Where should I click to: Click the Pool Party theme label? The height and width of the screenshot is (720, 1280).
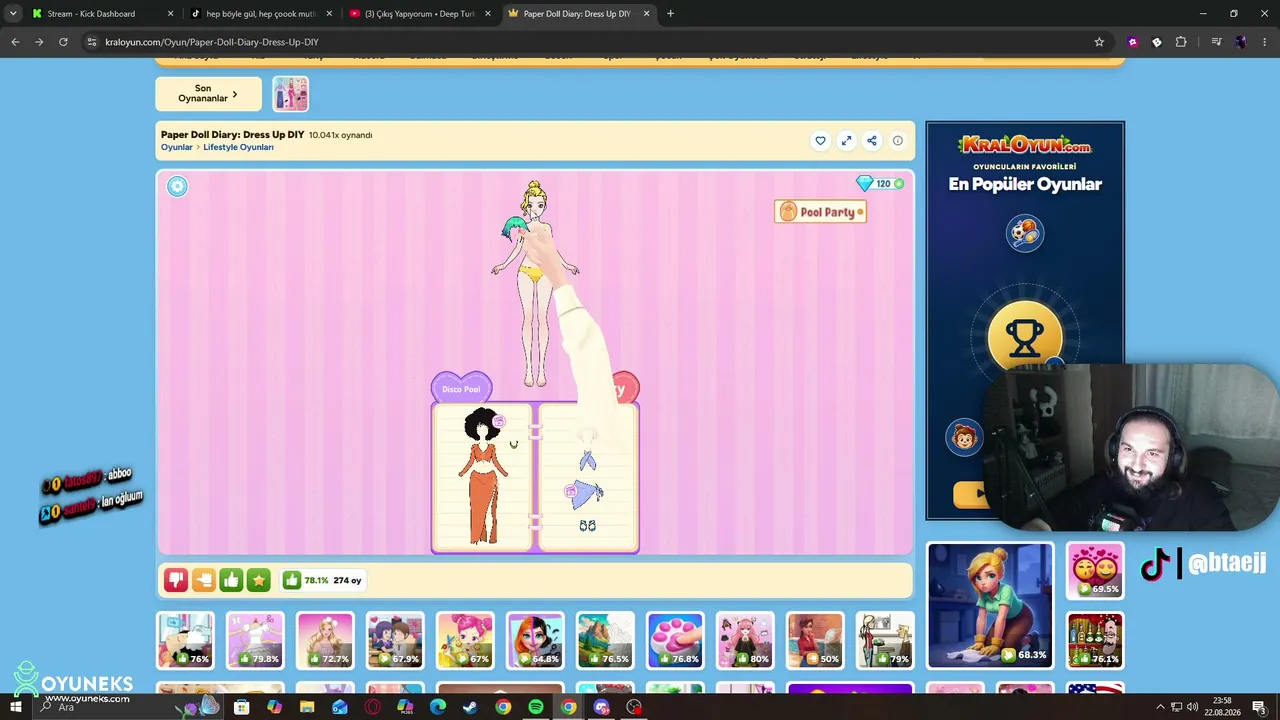[x=820, y=212]
